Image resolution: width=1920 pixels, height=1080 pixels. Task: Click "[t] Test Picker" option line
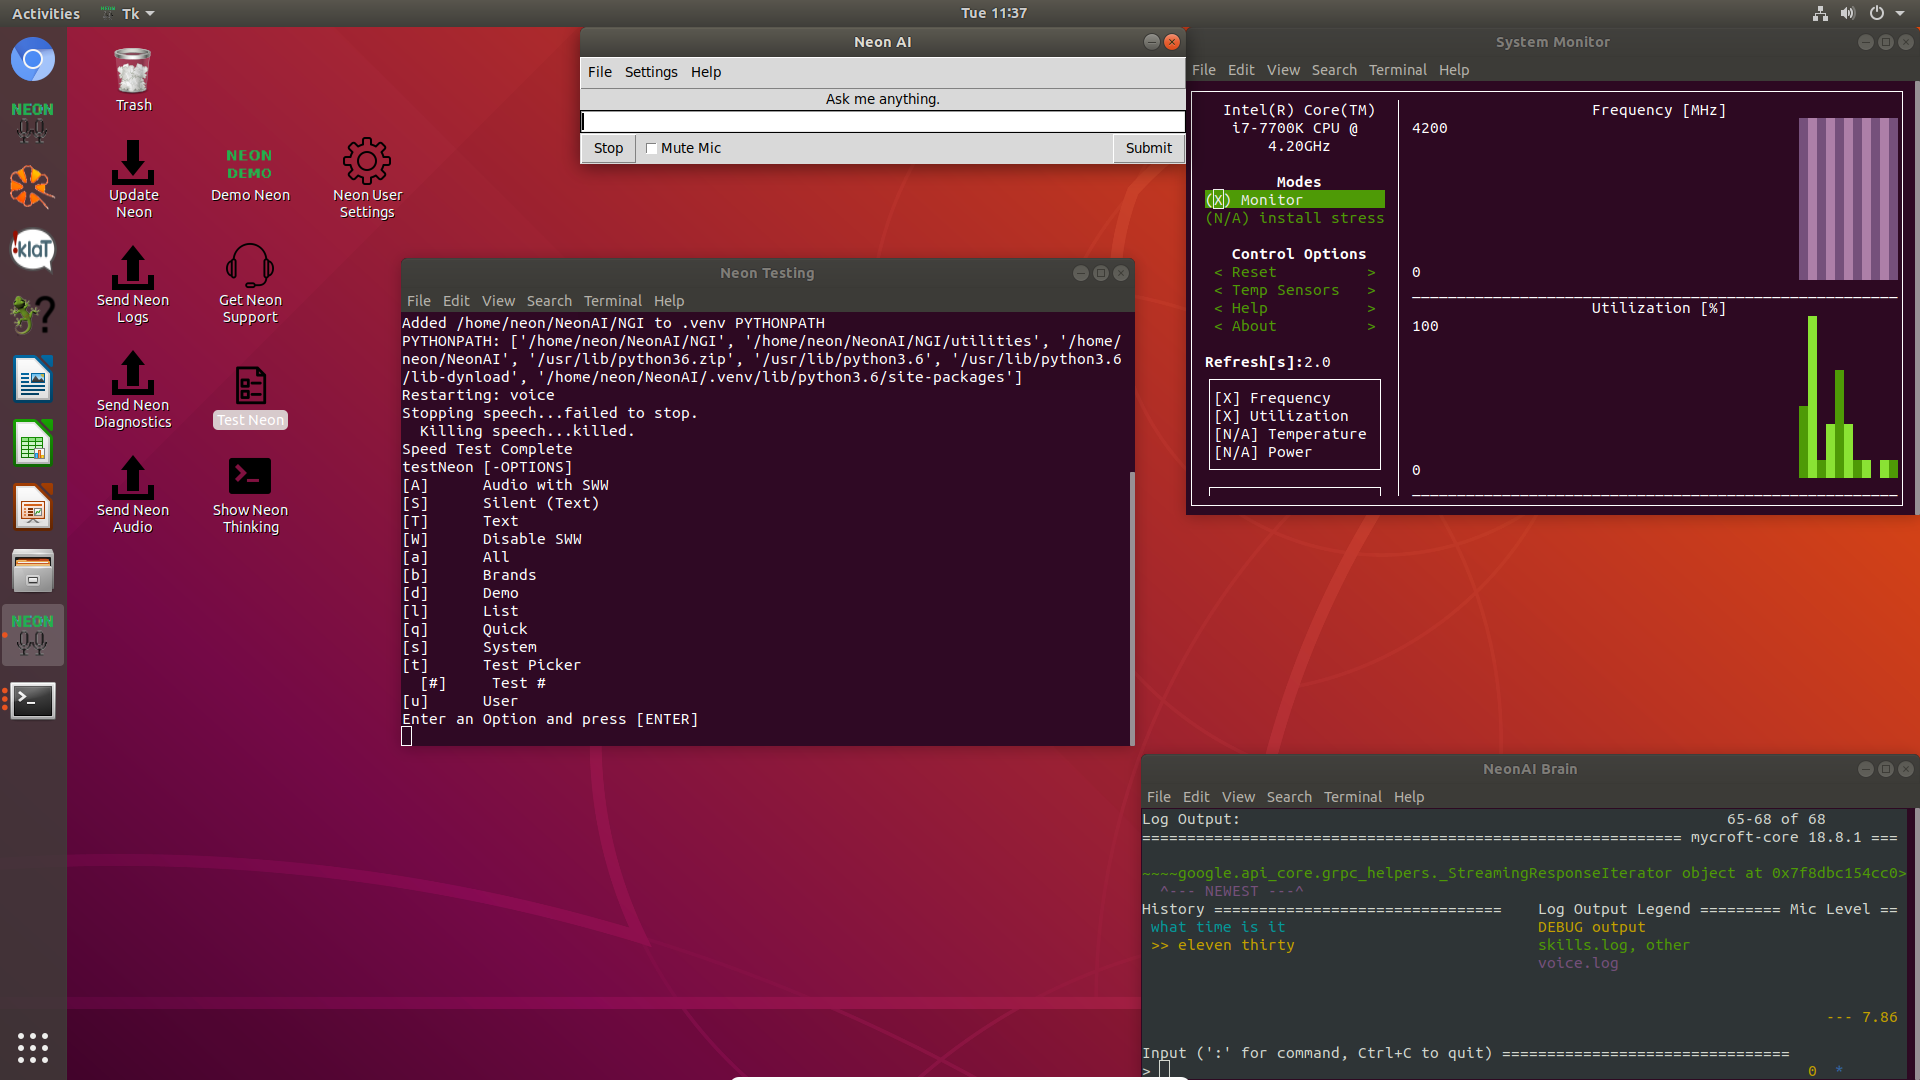click(491, 665)
